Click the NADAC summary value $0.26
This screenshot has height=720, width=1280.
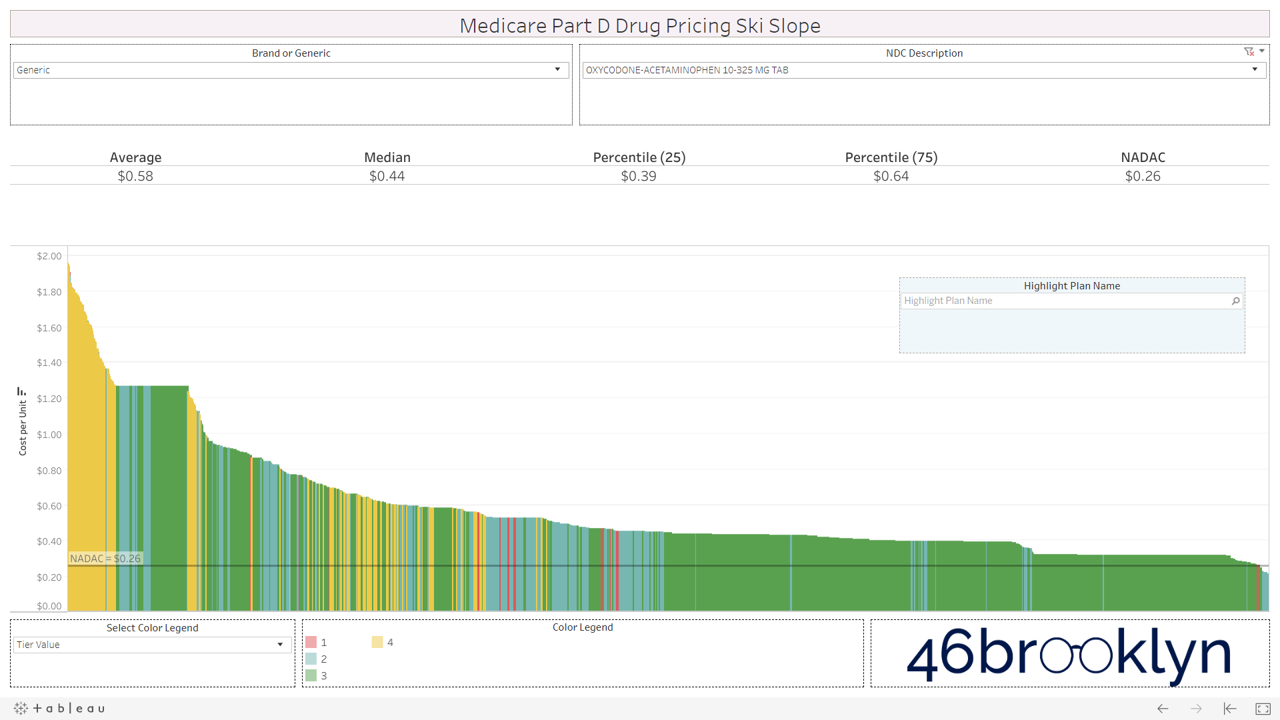point(1143,176)
